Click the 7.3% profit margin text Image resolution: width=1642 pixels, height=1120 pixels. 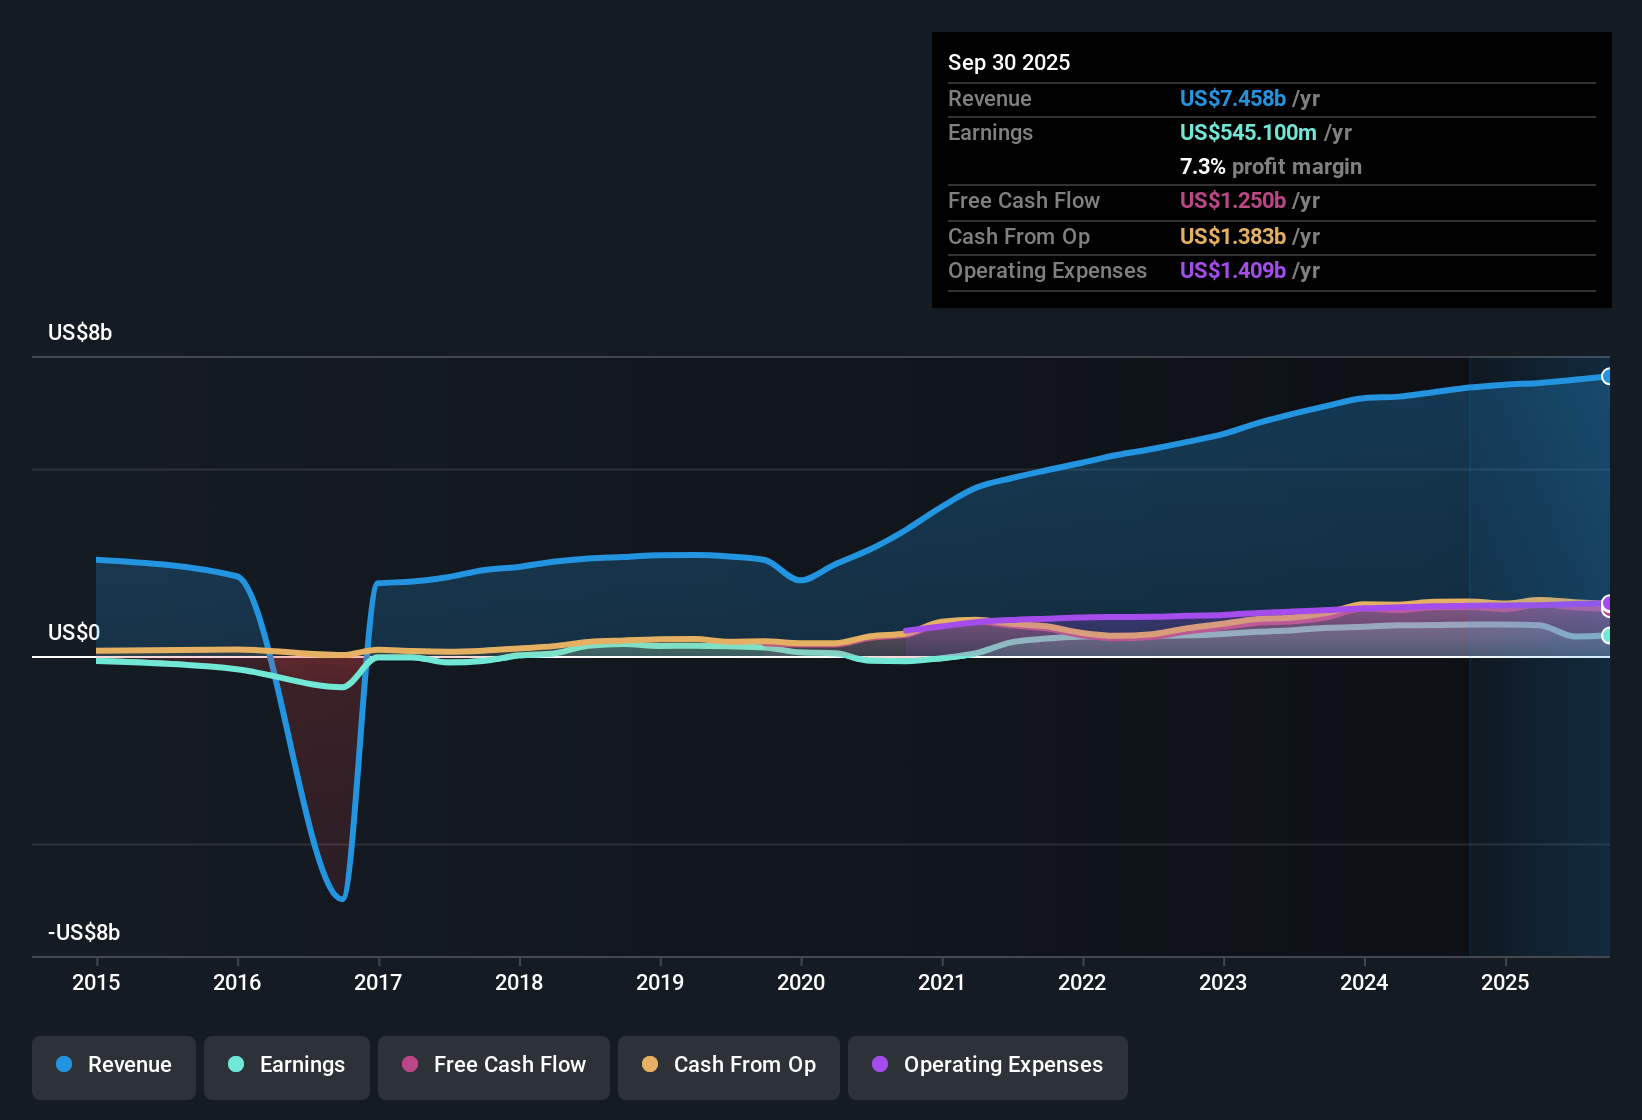[1270, 167]
